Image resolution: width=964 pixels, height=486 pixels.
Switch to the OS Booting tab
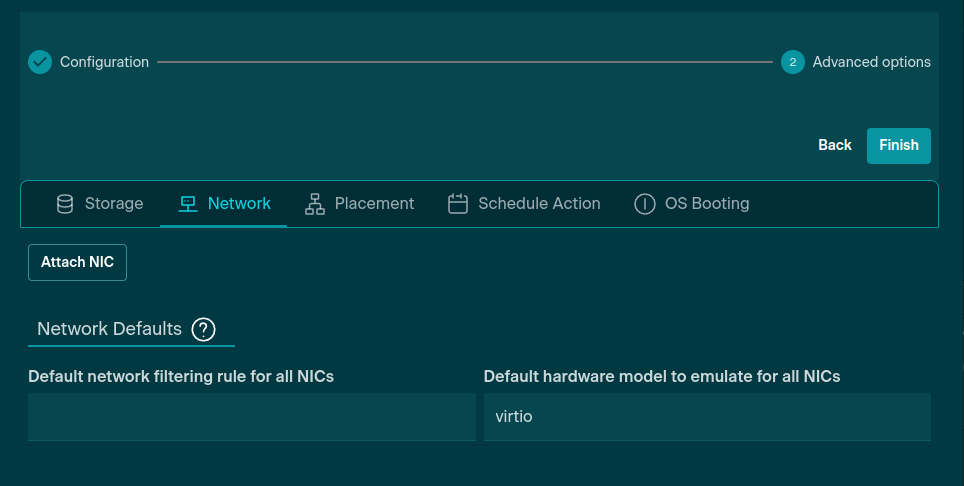706,204
